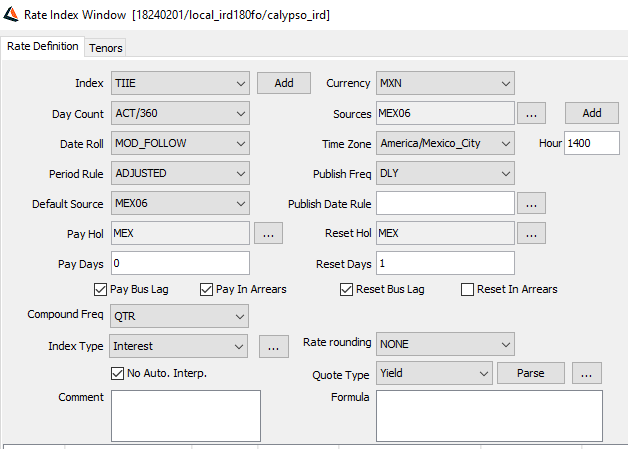Image resolution: width=628 pixels, height=449 pixels.
Task: Open the Publish Date Rule ellipsis button
Action: (531, 203)
